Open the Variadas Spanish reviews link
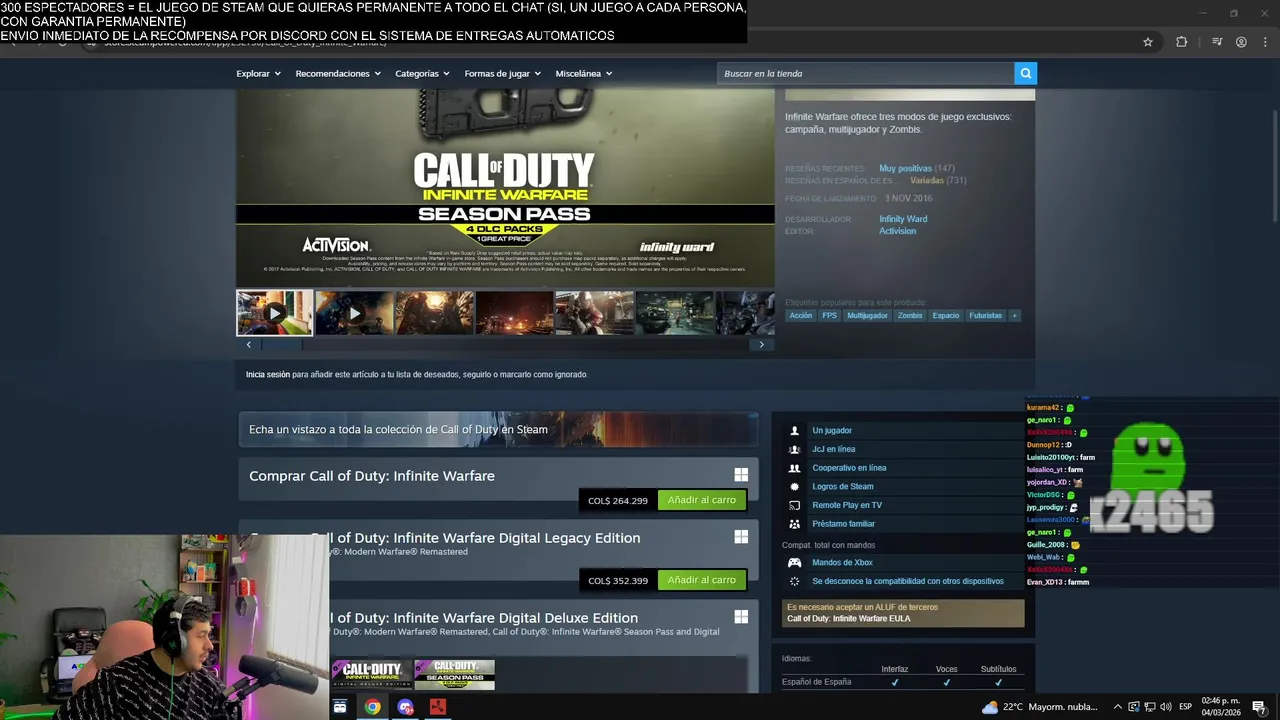Image resolution: width=1280 pixels, height=720 pixels. (927, 180)
